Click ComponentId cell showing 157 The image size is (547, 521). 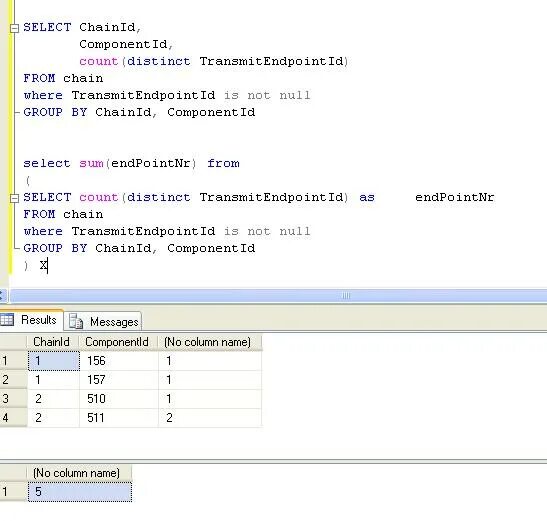click(119, 380)
